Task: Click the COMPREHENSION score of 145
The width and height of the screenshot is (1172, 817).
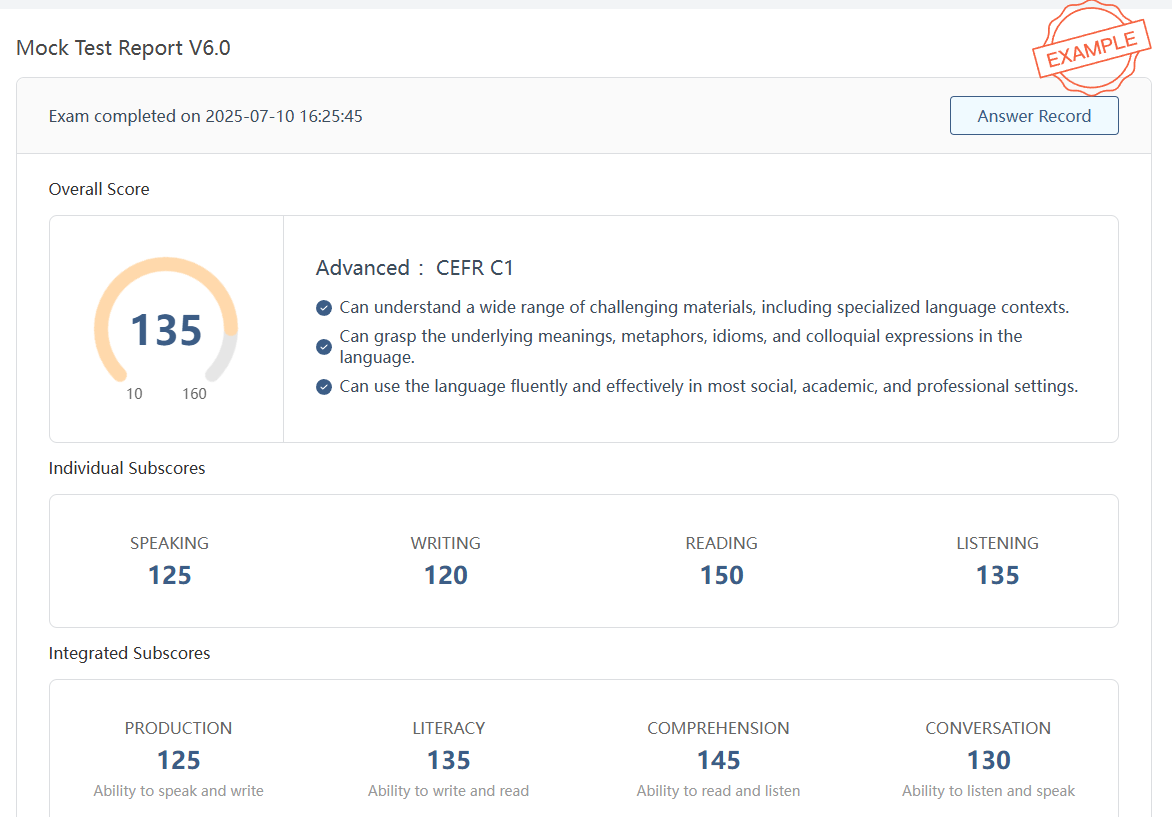Action: click(718, 760)
